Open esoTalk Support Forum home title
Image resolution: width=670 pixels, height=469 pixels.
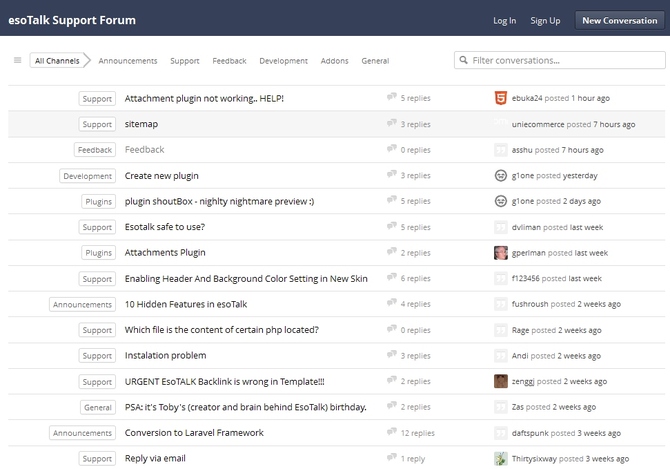[x=72, y=20]
